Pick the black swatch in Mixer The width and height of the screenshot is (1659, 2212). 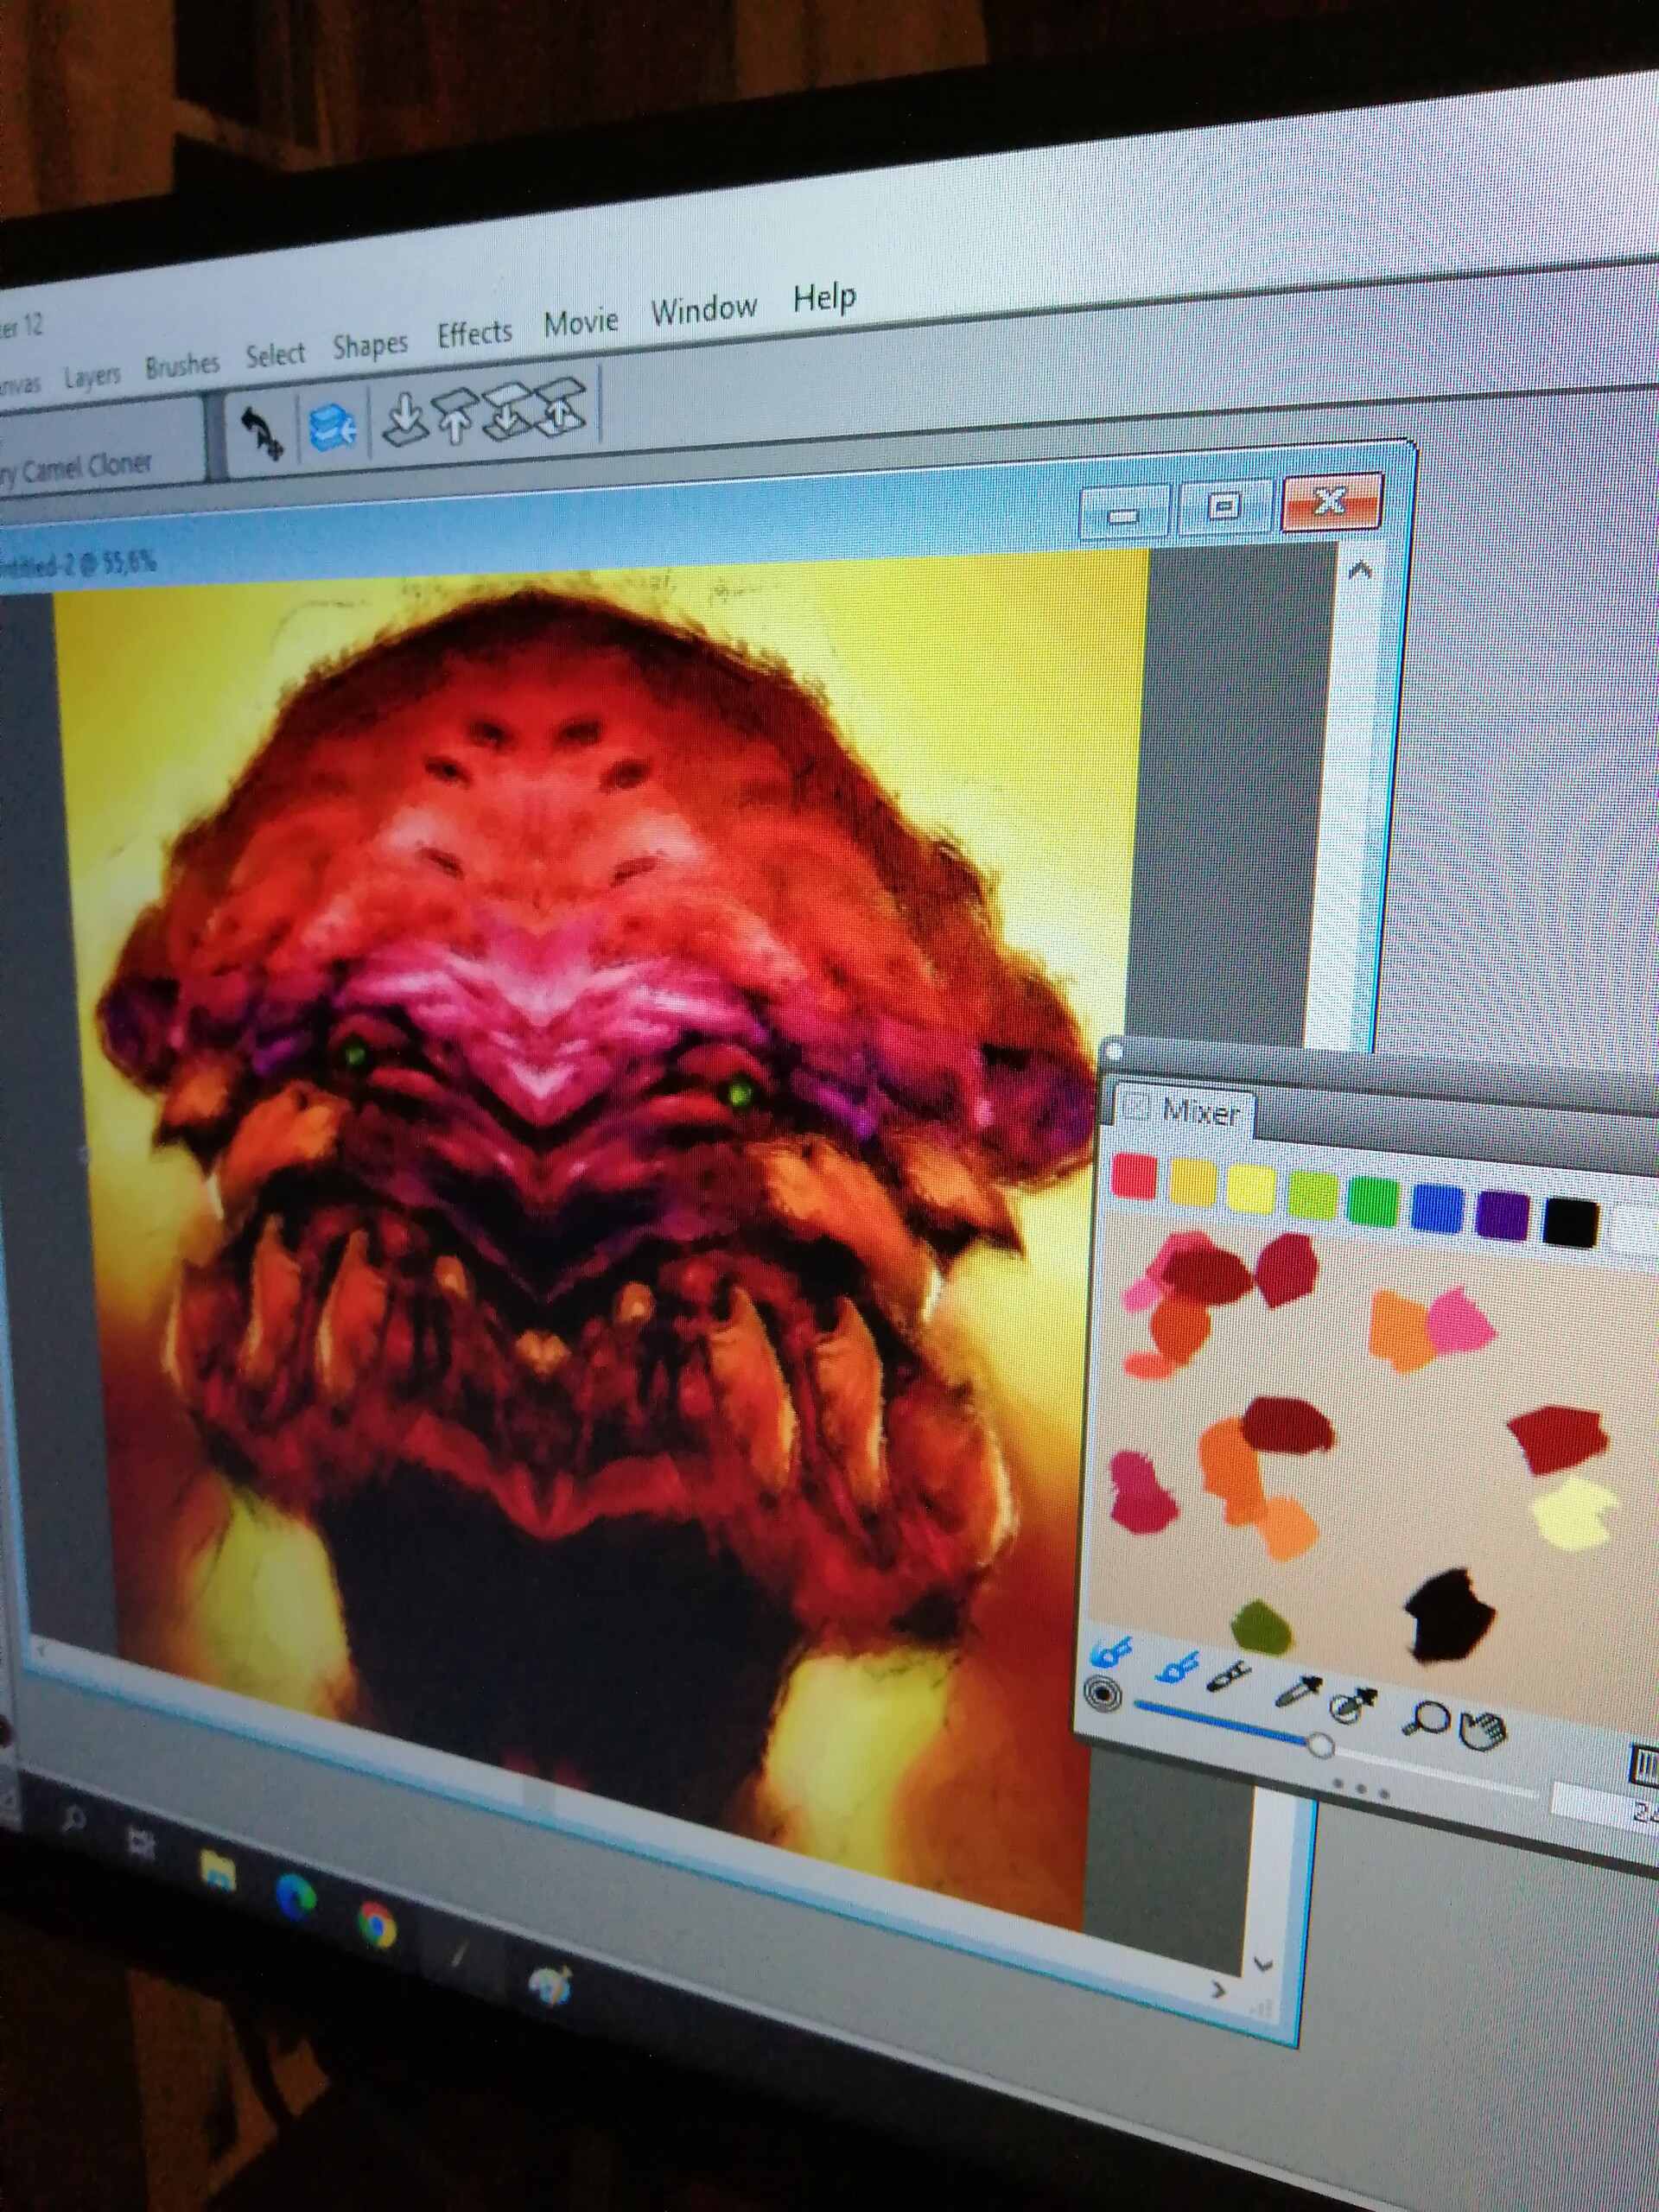(x=1570, y=1222)
